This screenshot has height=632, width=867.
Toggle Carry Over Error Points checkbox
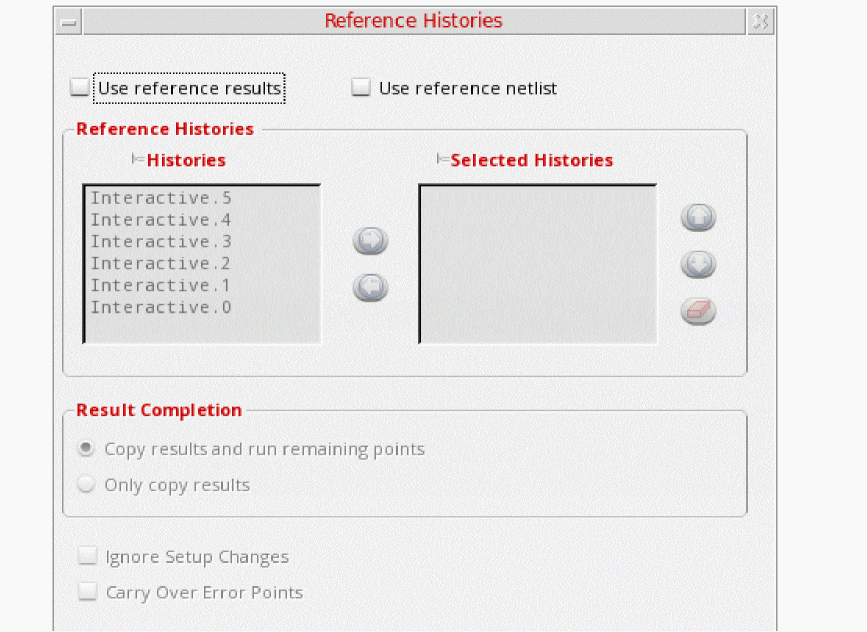[87, 592]
